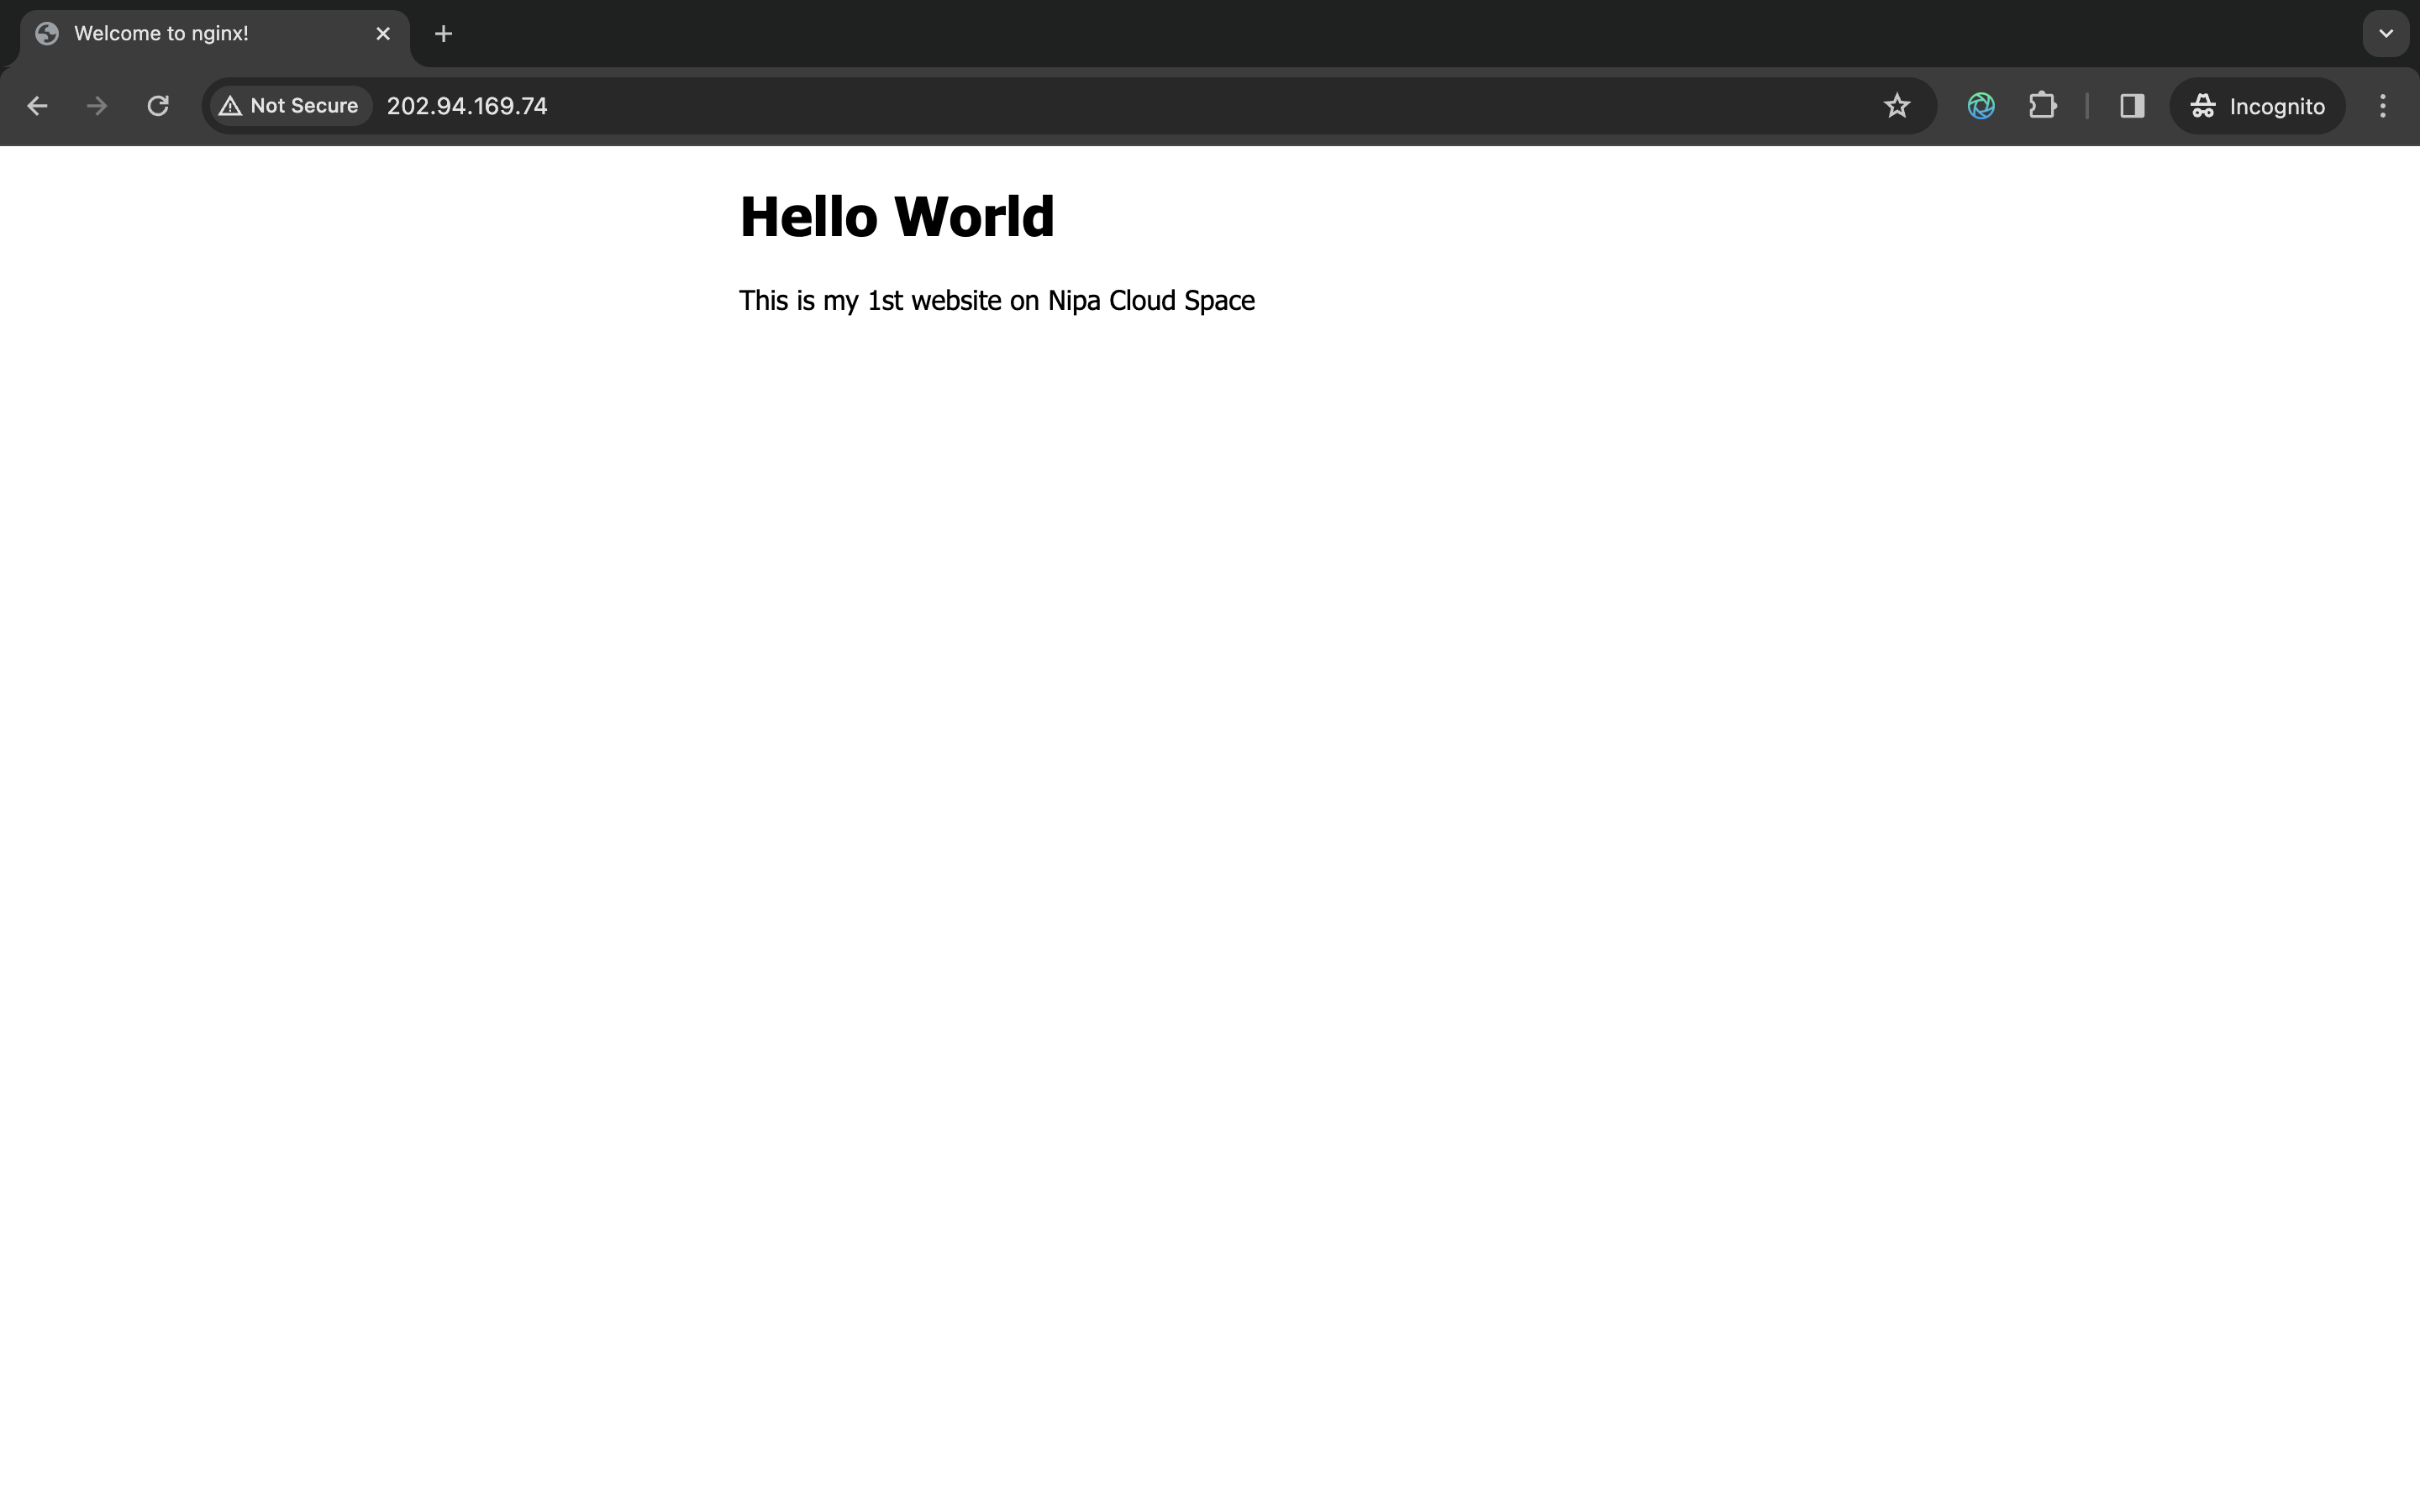Screen dimensions: 2420x1512
Task: Open the Chrome three-dot menu
Action: pyautogui.click(x=2383, y=106)
